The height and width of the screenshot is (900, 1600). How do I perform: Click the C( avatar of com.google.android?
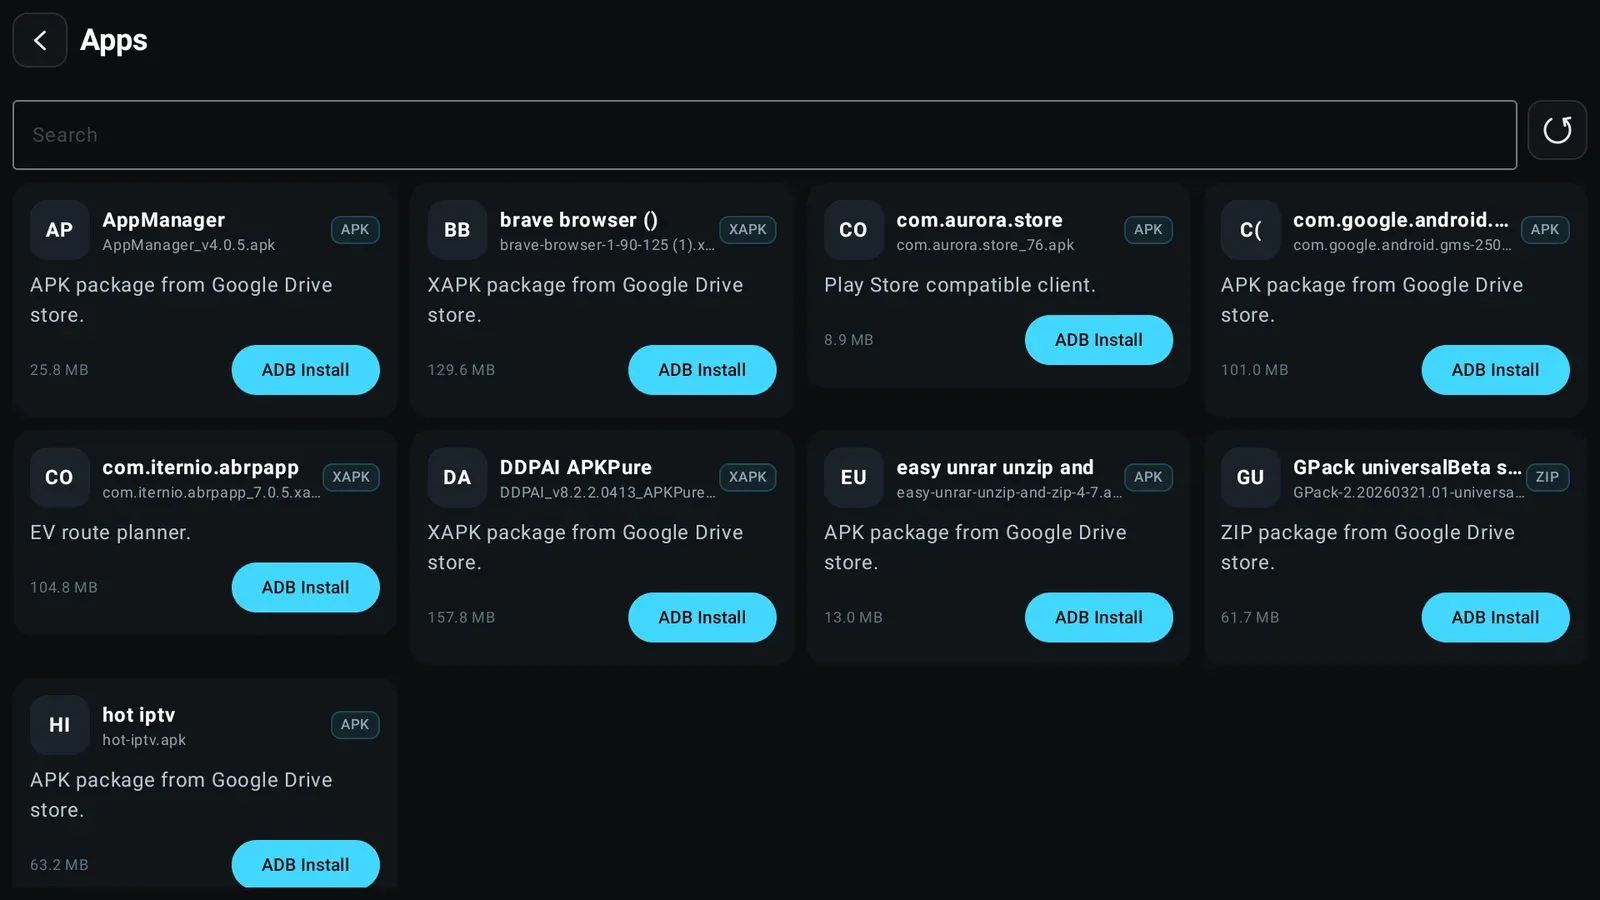1250,230
